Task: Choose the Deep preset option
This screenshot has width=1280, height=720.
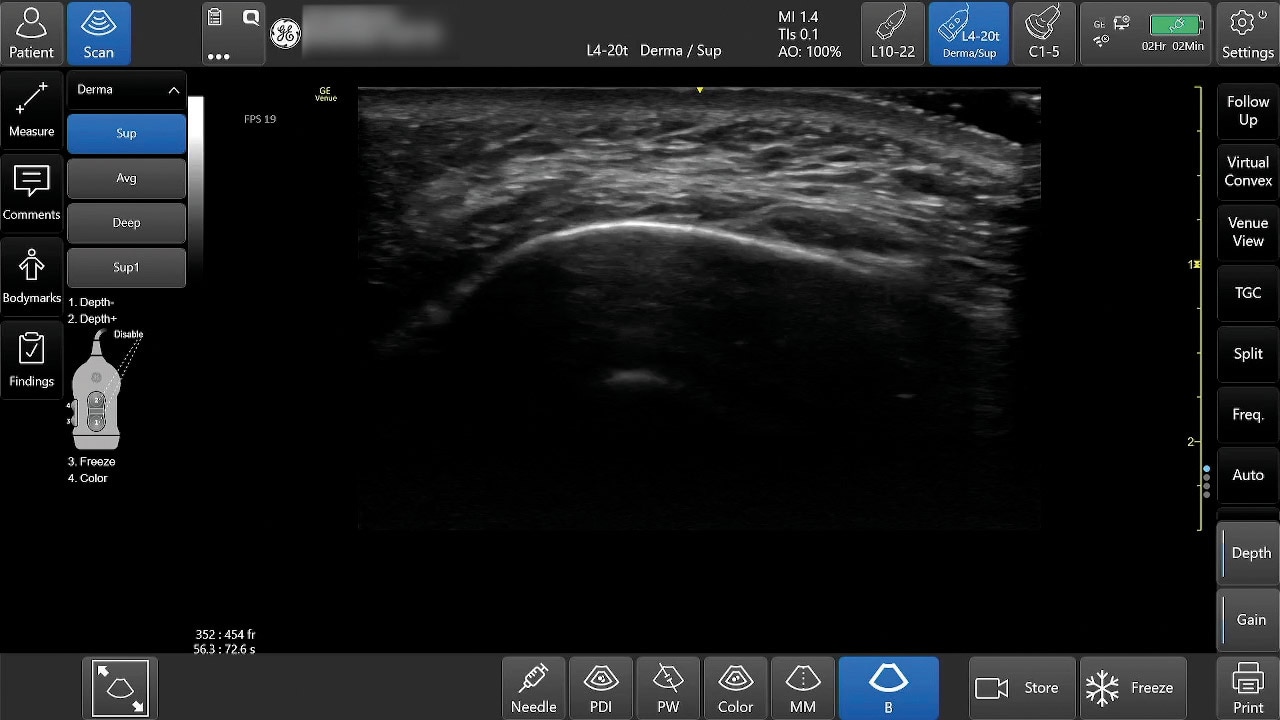Action: [x=126, y=223]
